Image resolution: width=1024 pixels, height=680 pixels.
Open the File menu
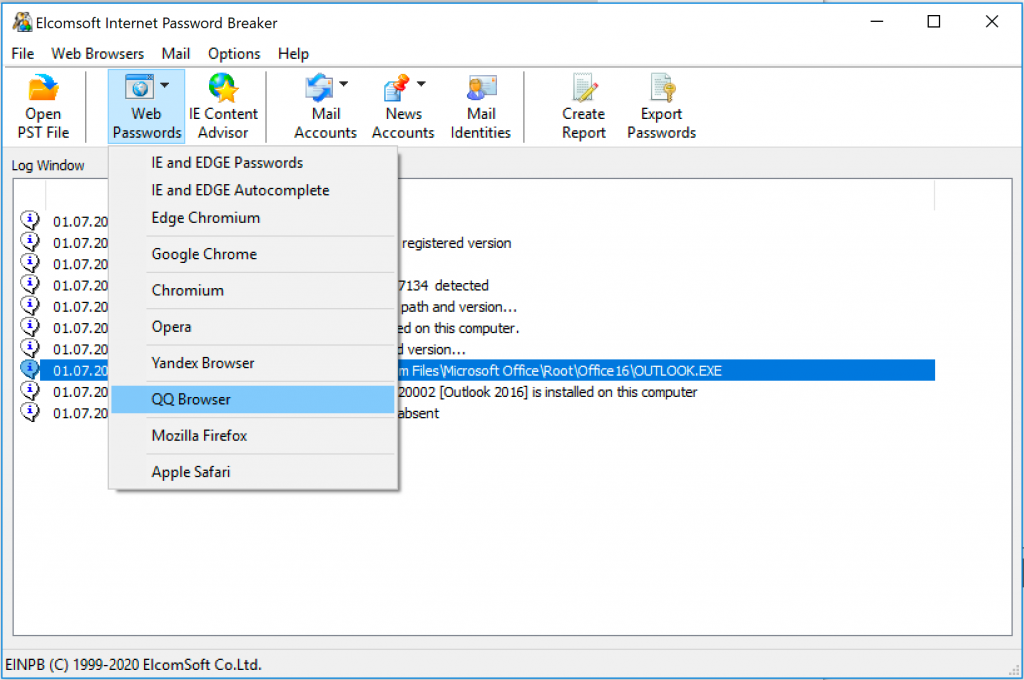22,53
